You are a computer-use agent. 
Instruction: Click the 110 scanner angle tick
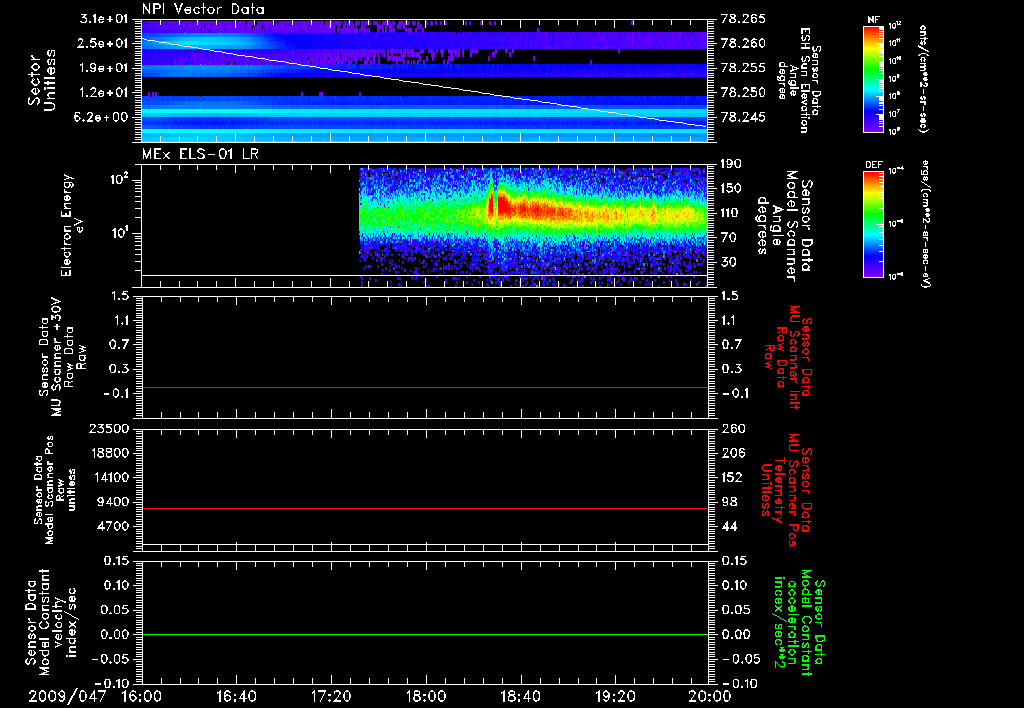[x=732, y=213]
